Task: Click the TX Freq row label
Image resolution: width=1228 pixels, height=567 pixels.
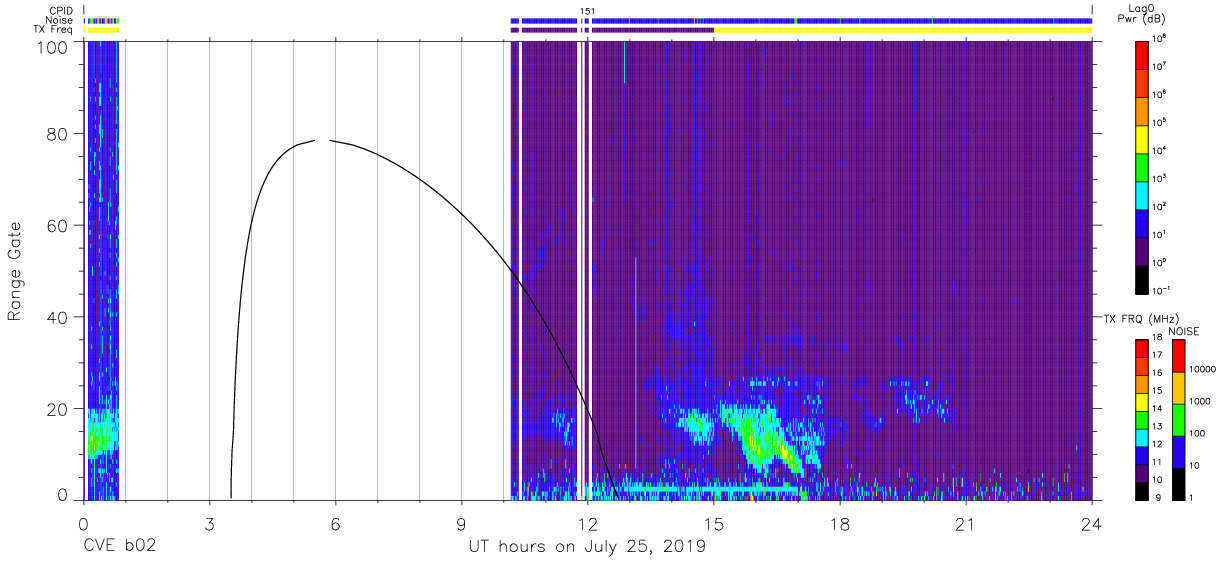Action: tap(53, 30)
